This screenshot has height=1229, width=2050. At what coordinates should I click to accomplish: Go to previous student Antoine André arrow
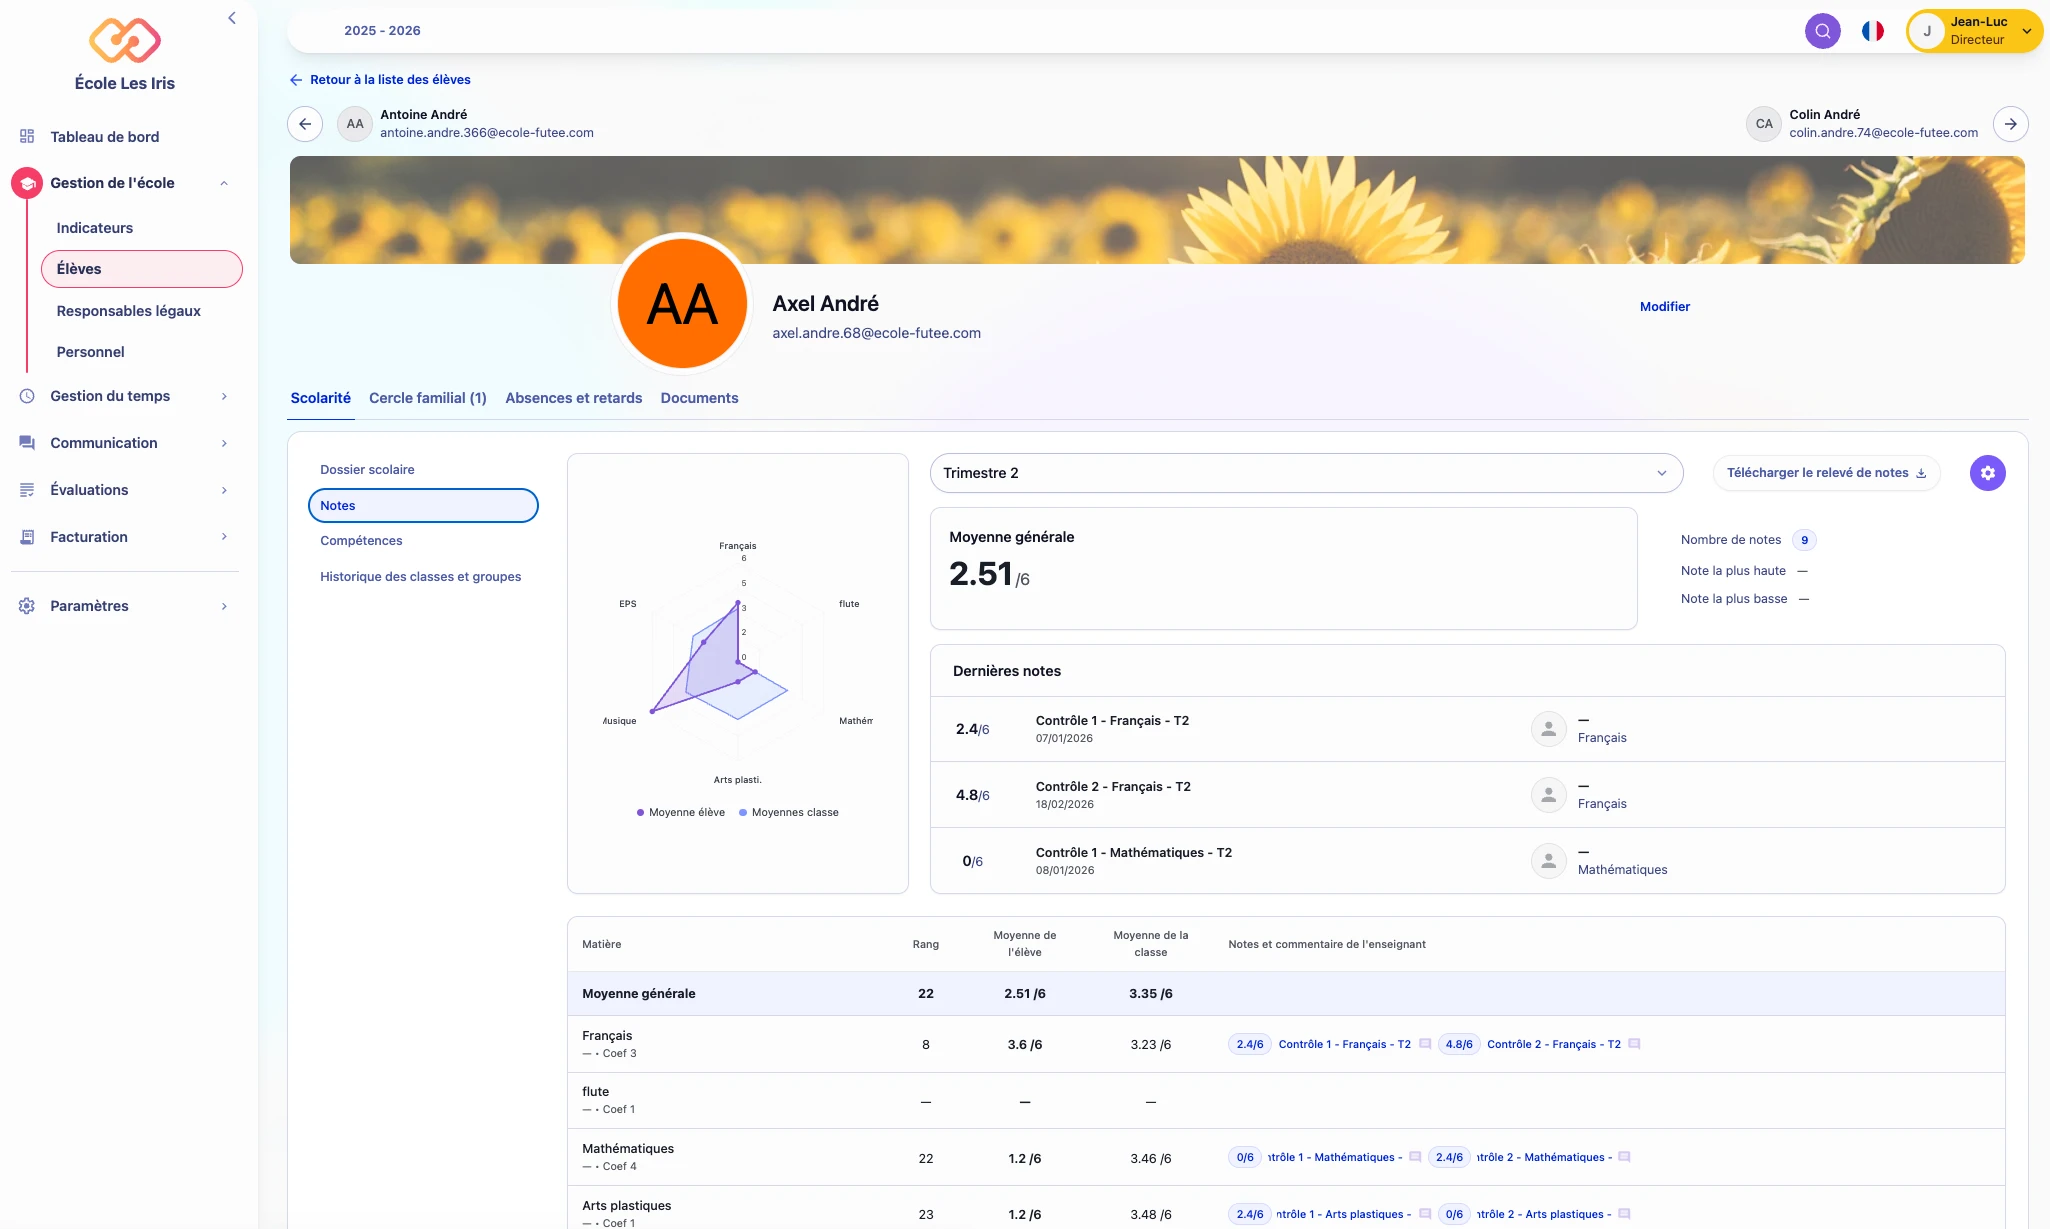click(x=305, y=124)
